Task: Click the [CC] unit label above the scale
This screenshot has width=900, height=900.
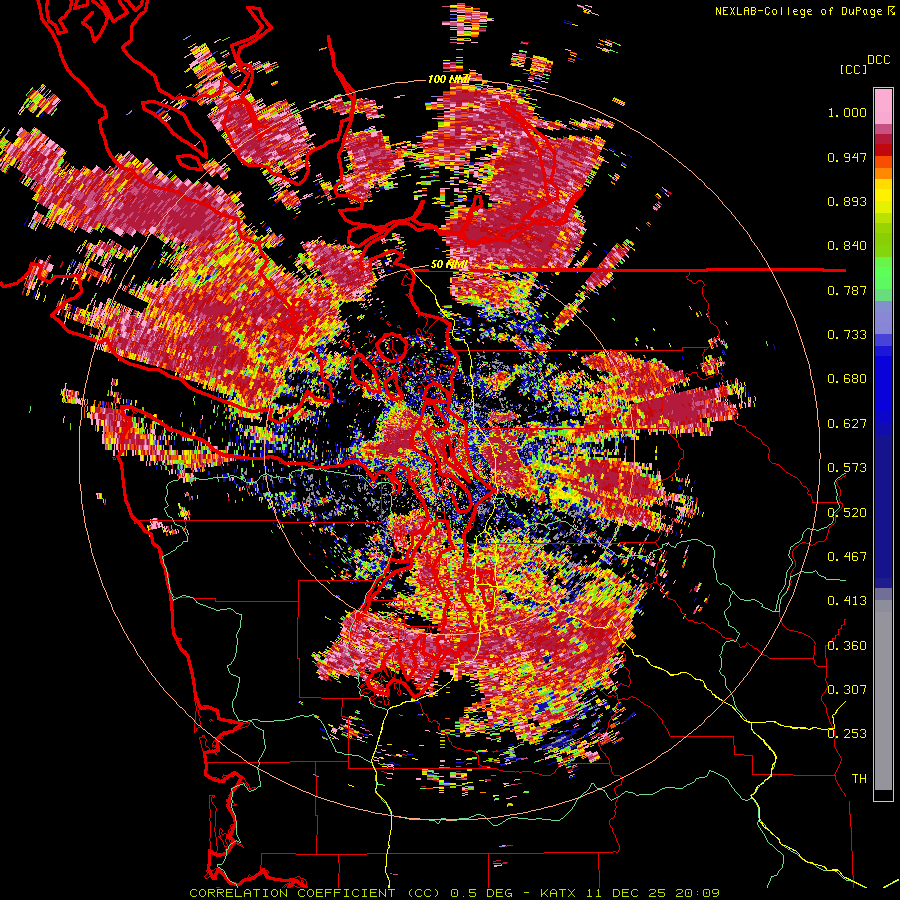Action: pos(853,69)
